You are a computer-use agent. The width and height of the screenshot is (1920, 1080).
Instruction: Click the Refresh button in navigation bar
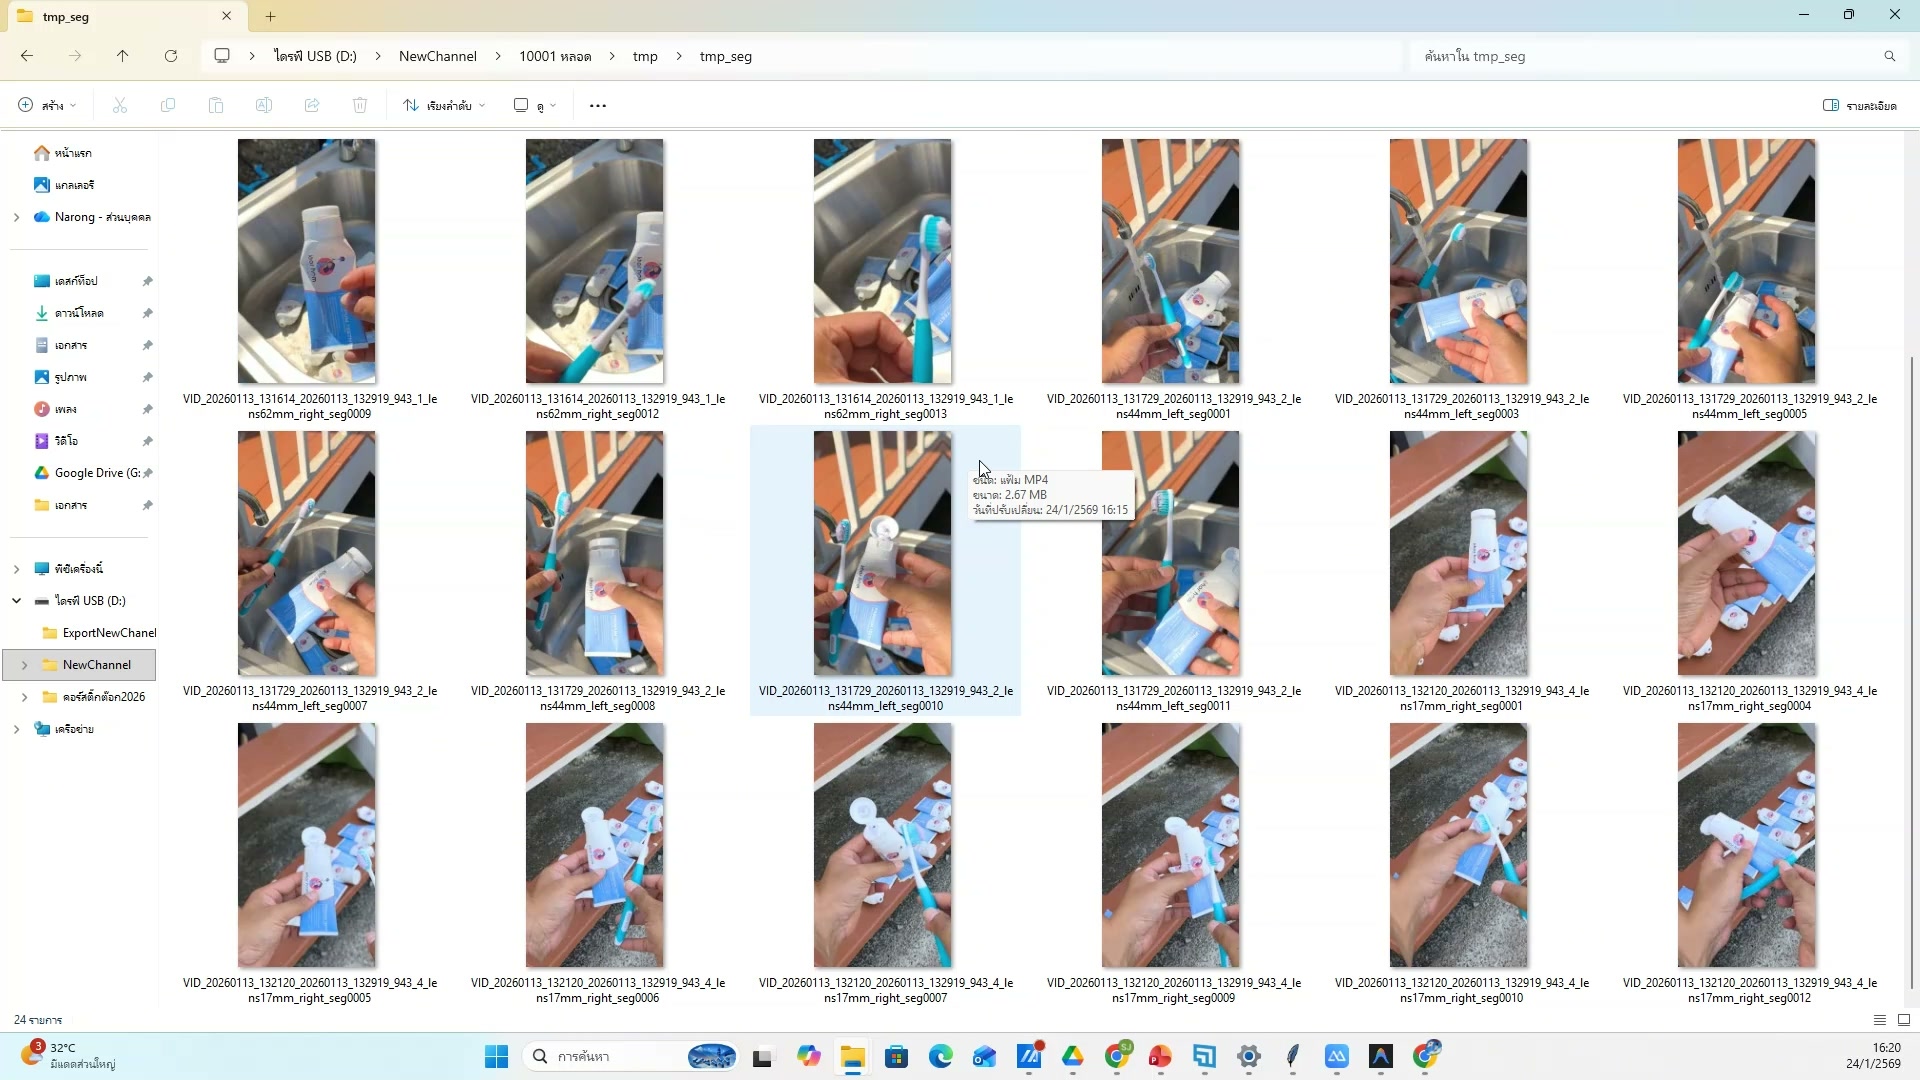click(x=171, y=56)
